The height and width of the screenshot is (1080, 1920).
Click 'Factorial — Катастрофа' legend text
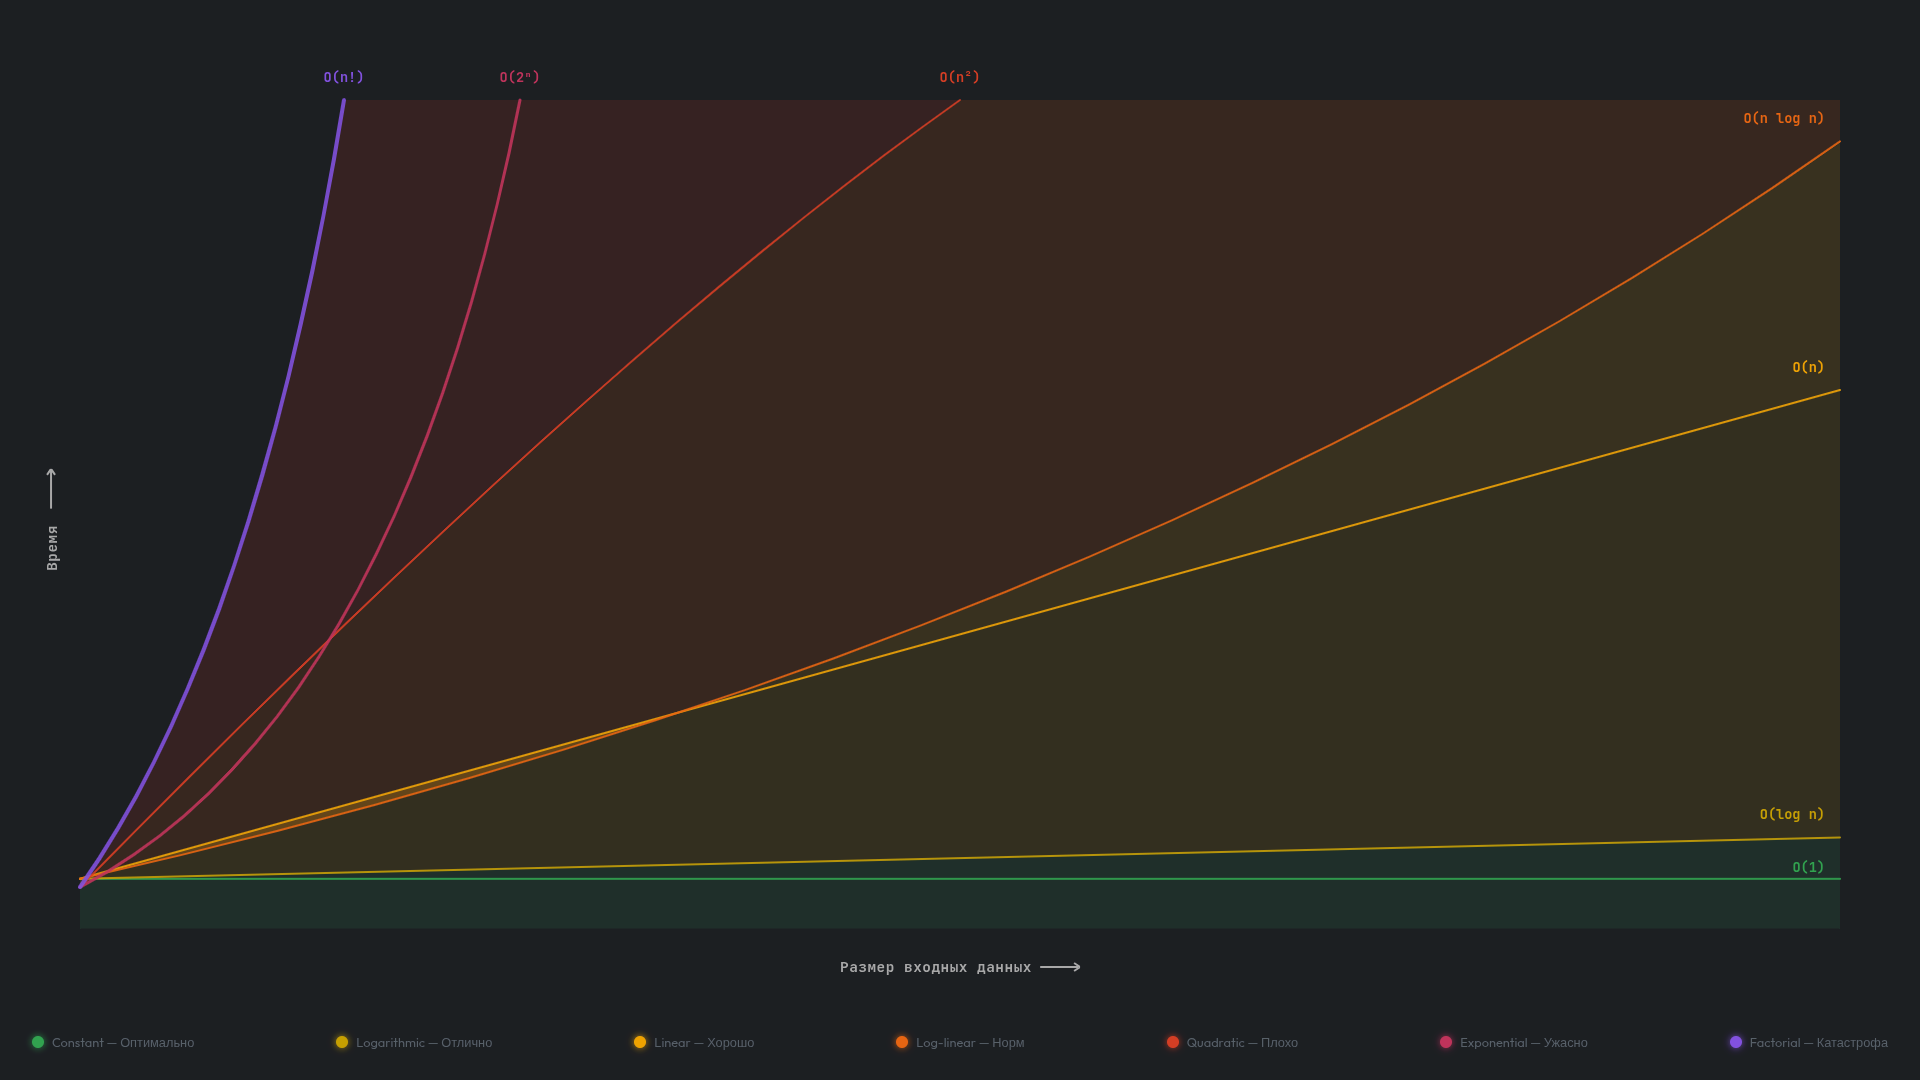pyautogui.click(x=1818, y=1042)
